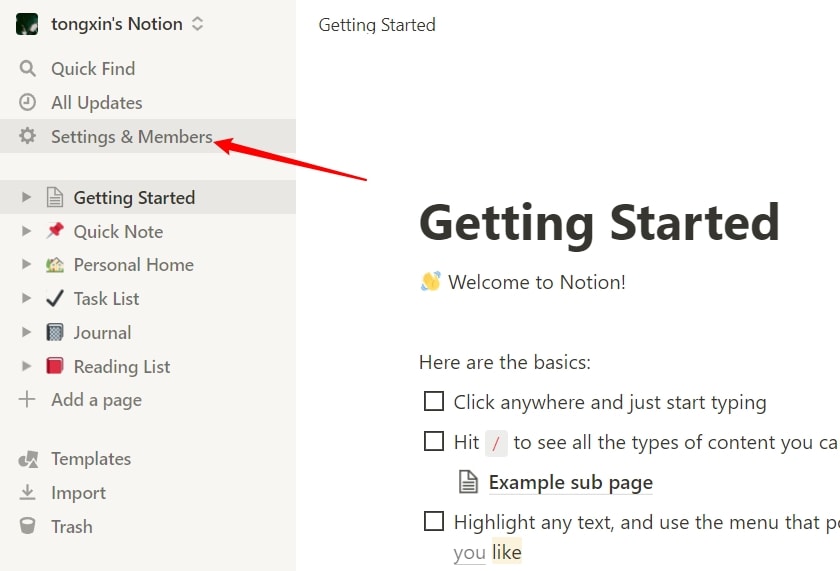The width and height of the screenshot is (840, 571).
Task: Expand the Quick Note page arrow
Action: coord(26,231)
